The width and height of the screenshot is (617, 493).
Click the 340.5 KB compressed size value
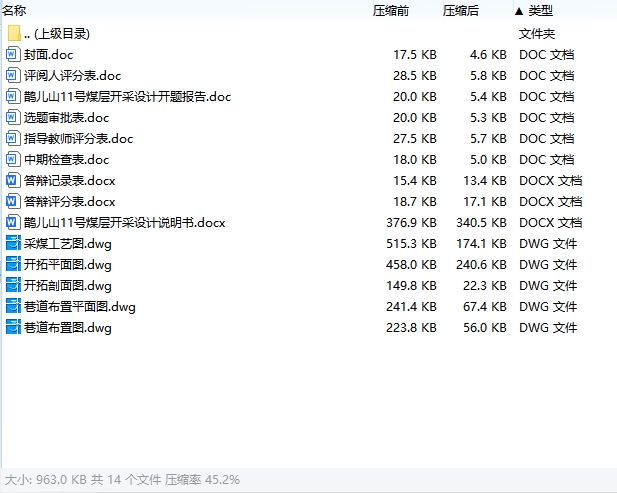pyautogui.click(x=481, y=223)
